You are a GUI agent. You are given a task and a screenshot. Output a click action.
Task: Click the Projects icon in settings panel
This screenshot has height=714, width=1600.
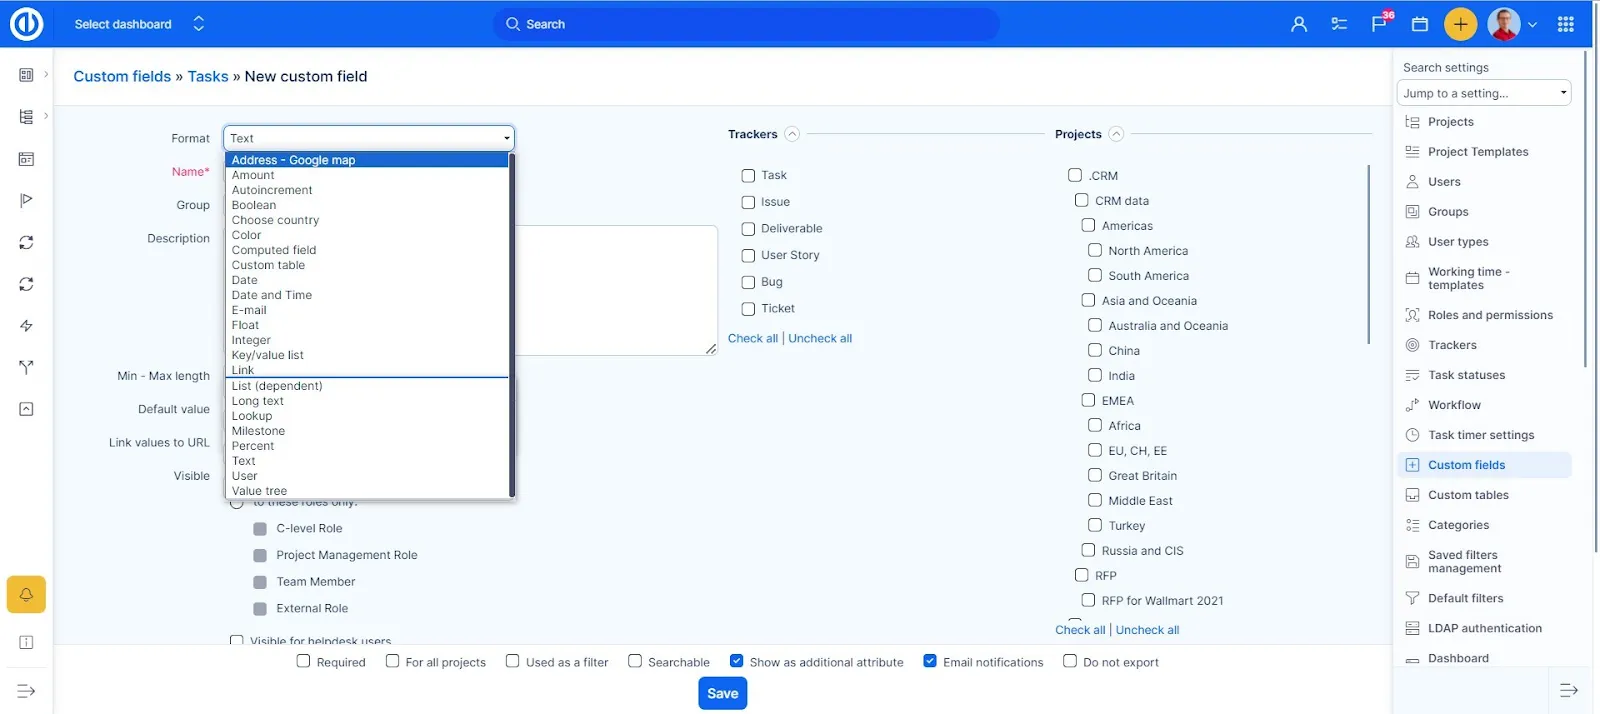click(1412, 122)
